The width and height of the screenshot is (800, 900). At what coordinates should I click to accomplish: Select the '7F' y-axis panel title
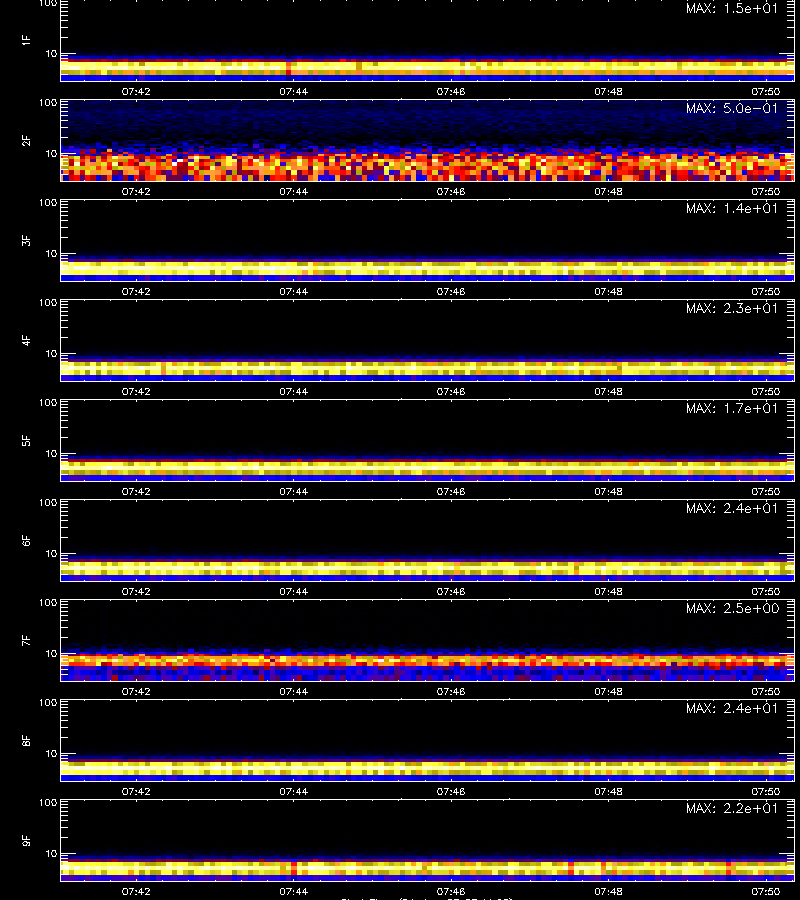click(26, 640)
